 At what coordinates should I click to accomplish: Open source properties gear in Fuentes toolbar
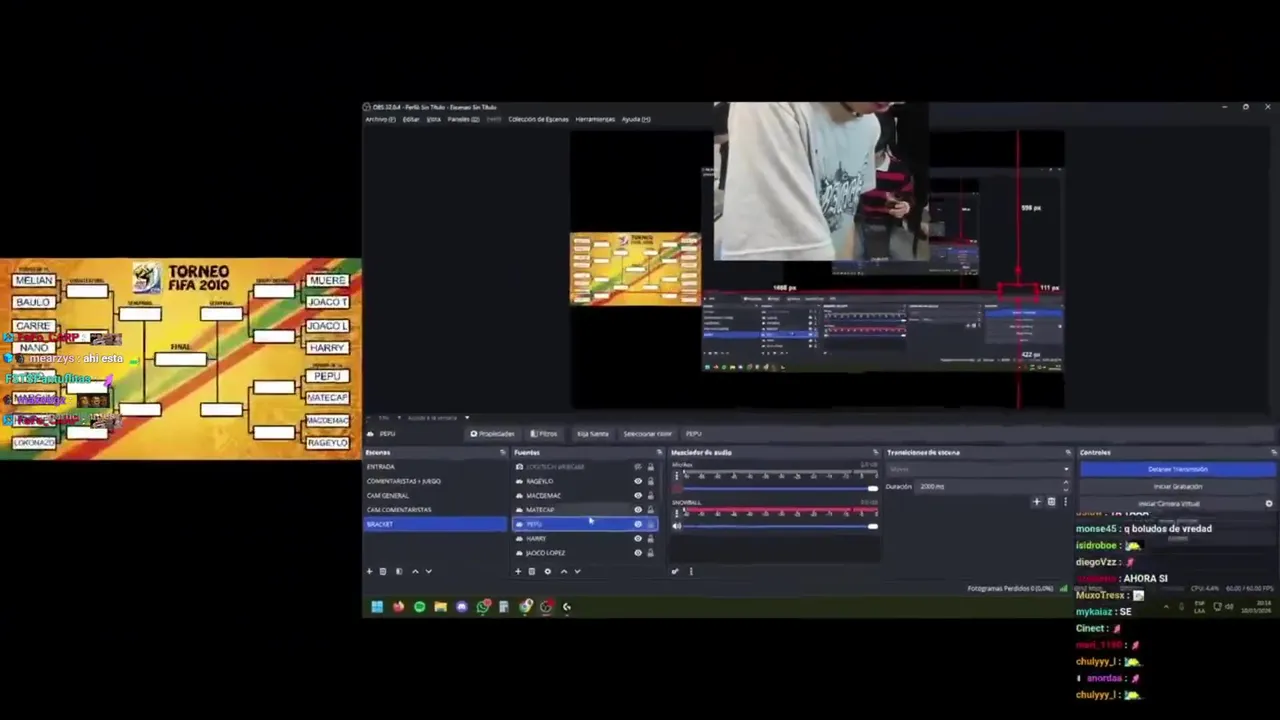[547, 571]
